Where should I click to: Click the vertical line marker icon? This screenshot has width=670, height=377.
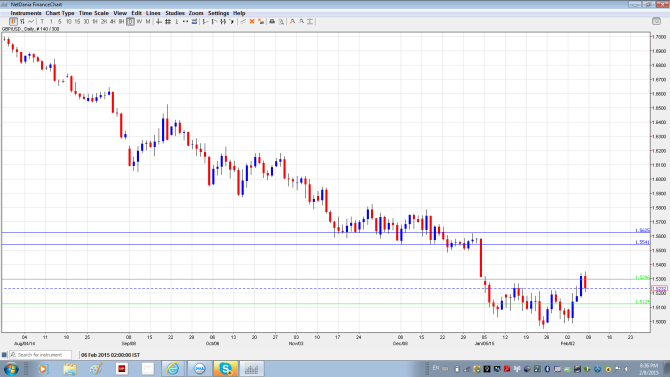pos(176,21)
